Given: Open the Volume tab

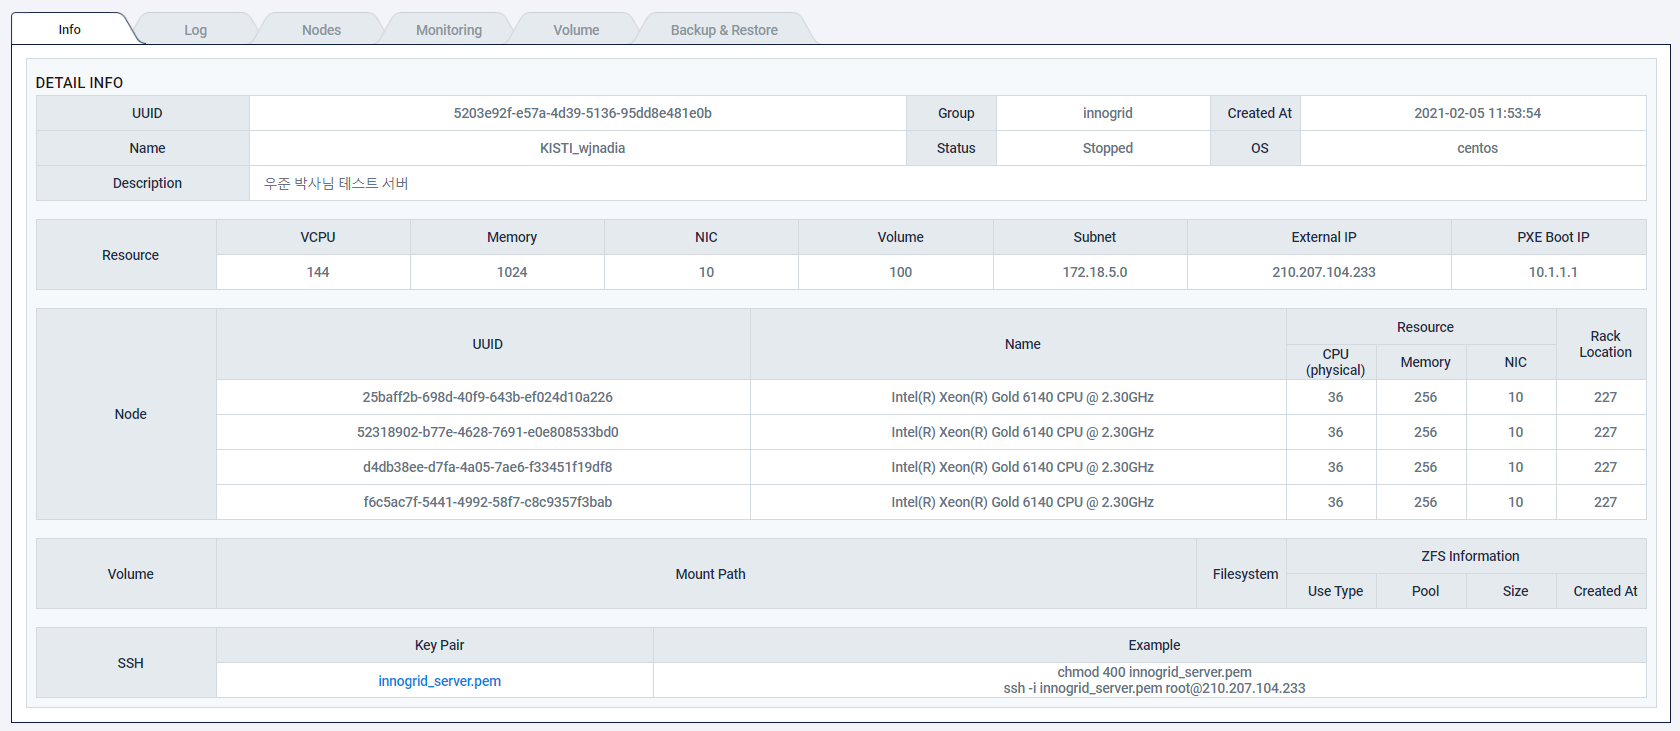Looking at the screenshot, I should click(576, 30).
